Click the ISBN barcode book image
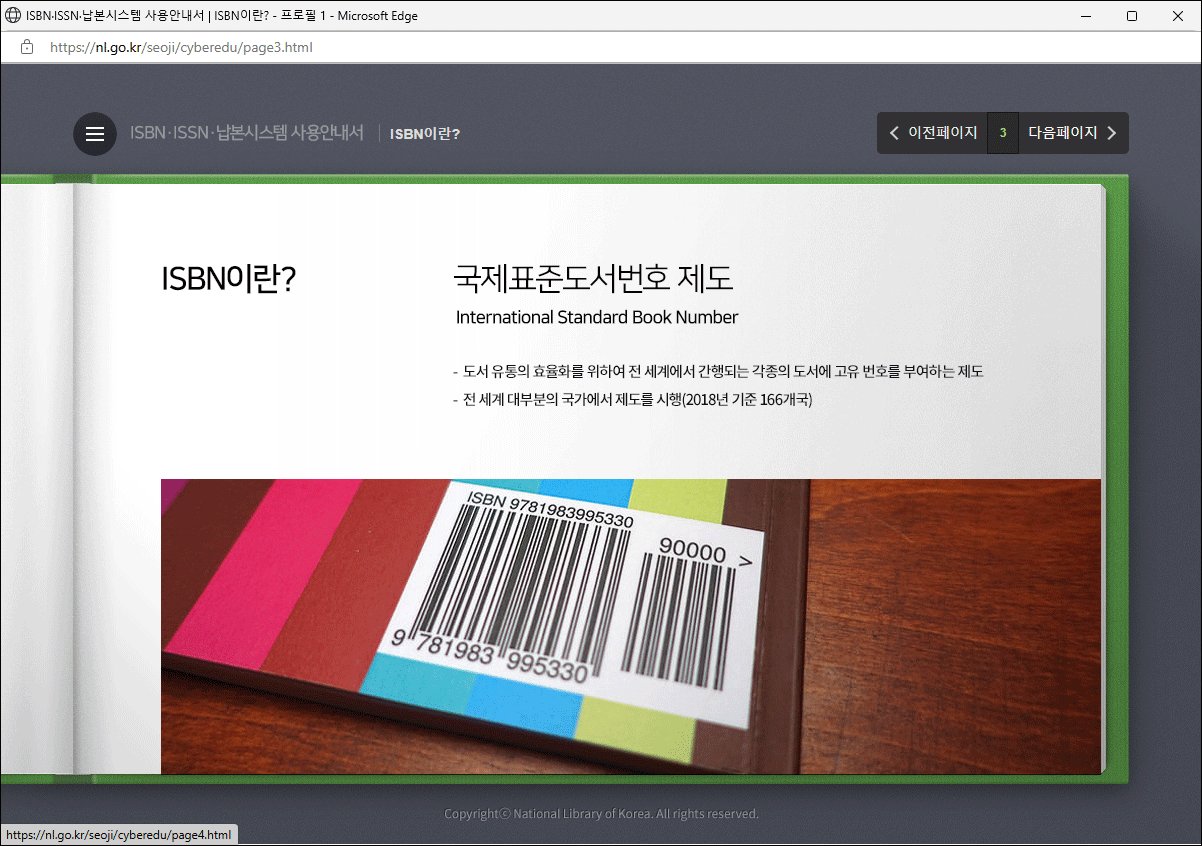1202x846 pixels. (631, 626)
